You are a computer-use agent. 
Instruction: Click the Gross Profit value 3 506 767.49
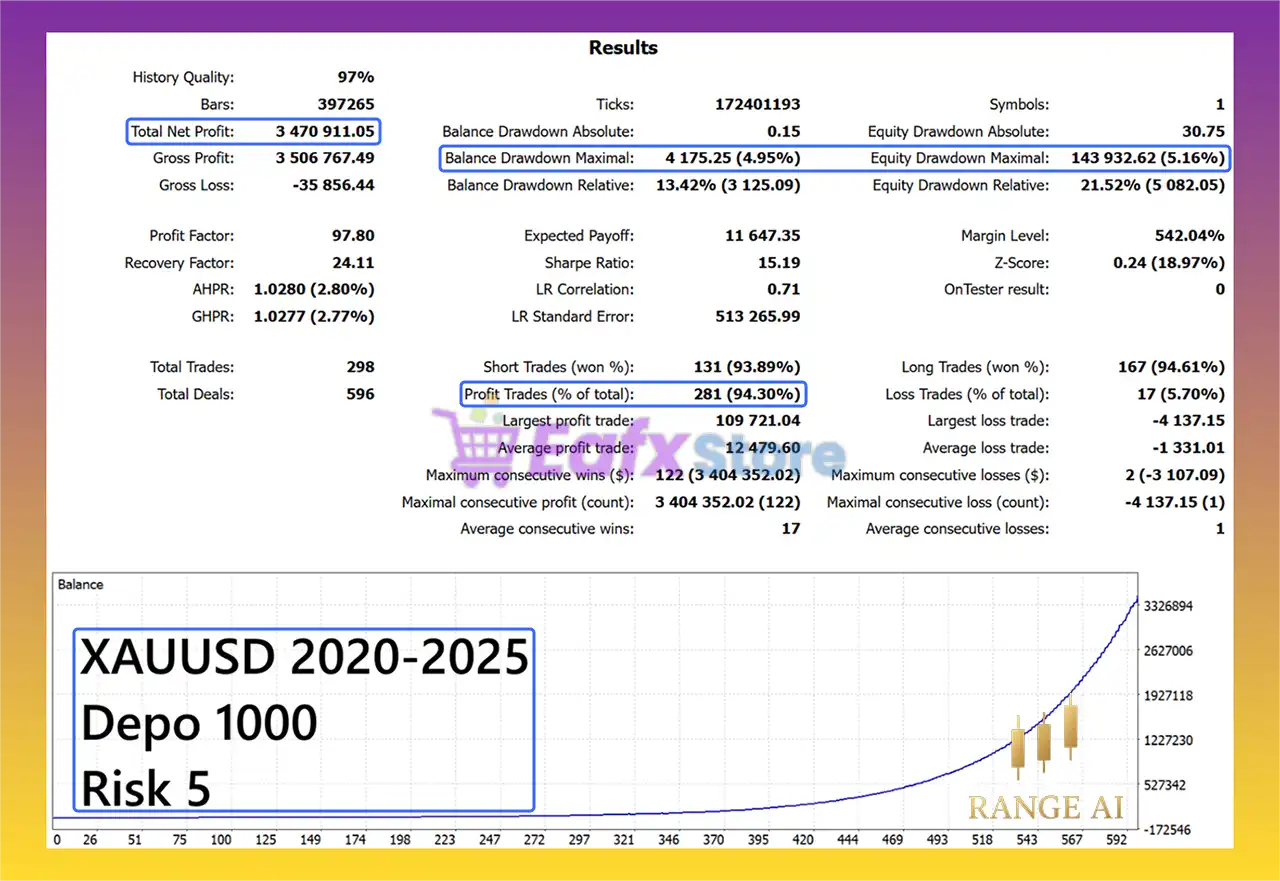(325, 158)
